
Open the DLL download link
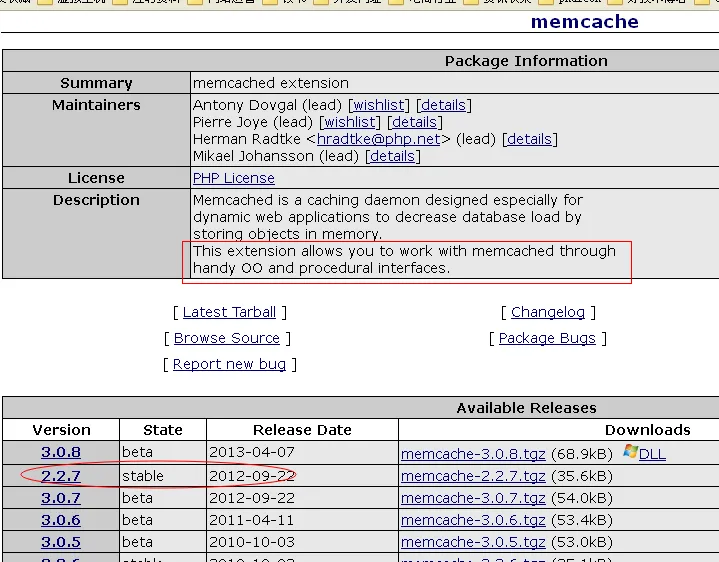[x=652, y=454]
